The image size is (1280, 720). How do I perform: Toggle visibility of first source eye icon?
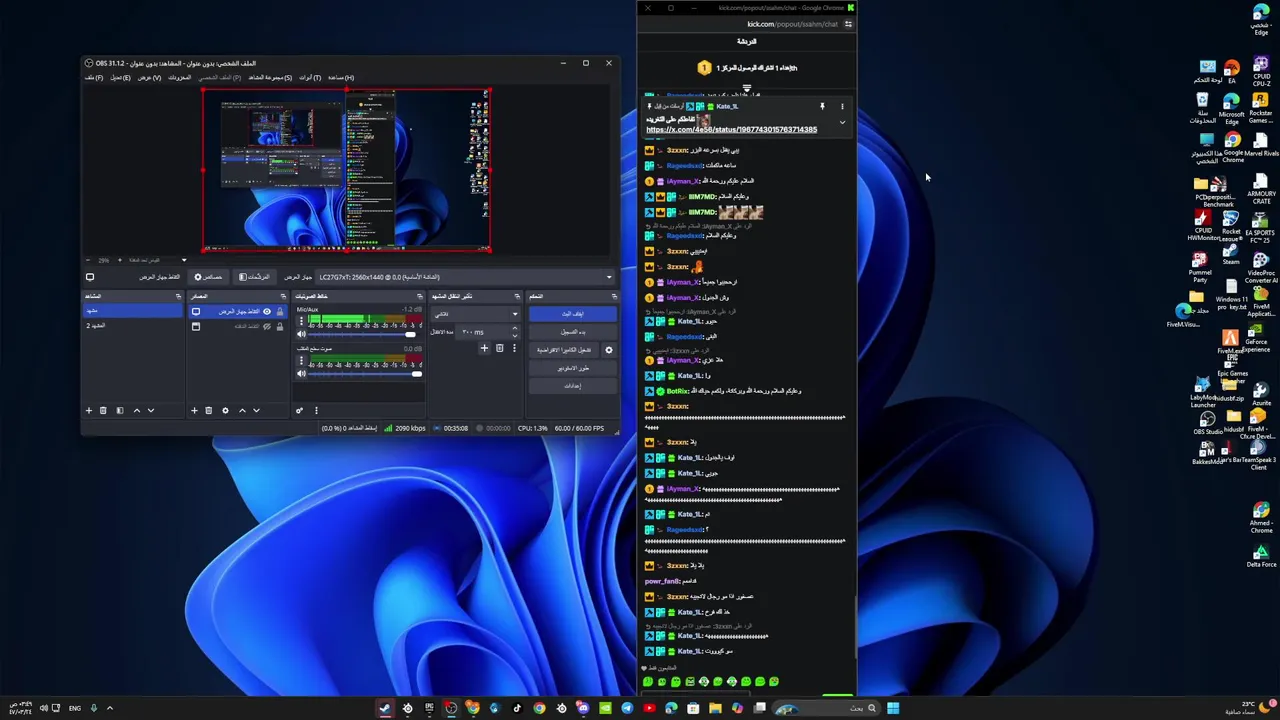click(267, 311)
